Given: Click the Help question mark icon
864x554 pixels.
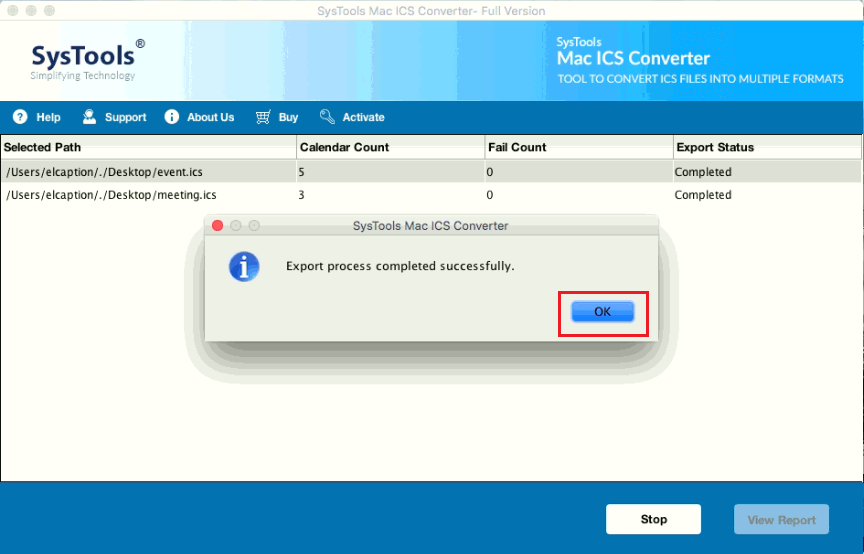Looking at the screenshot, I should (20, 117).
